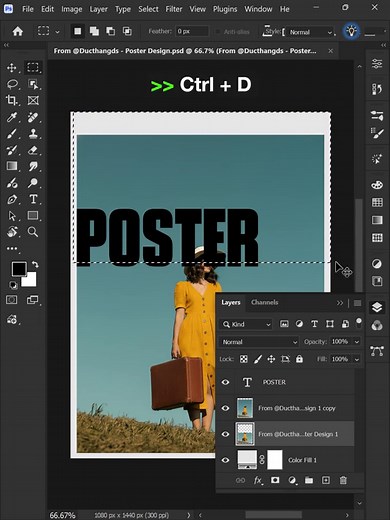The image size is (390, 520).
Task: Select the History Brush tool
Action: click(12, 150)
